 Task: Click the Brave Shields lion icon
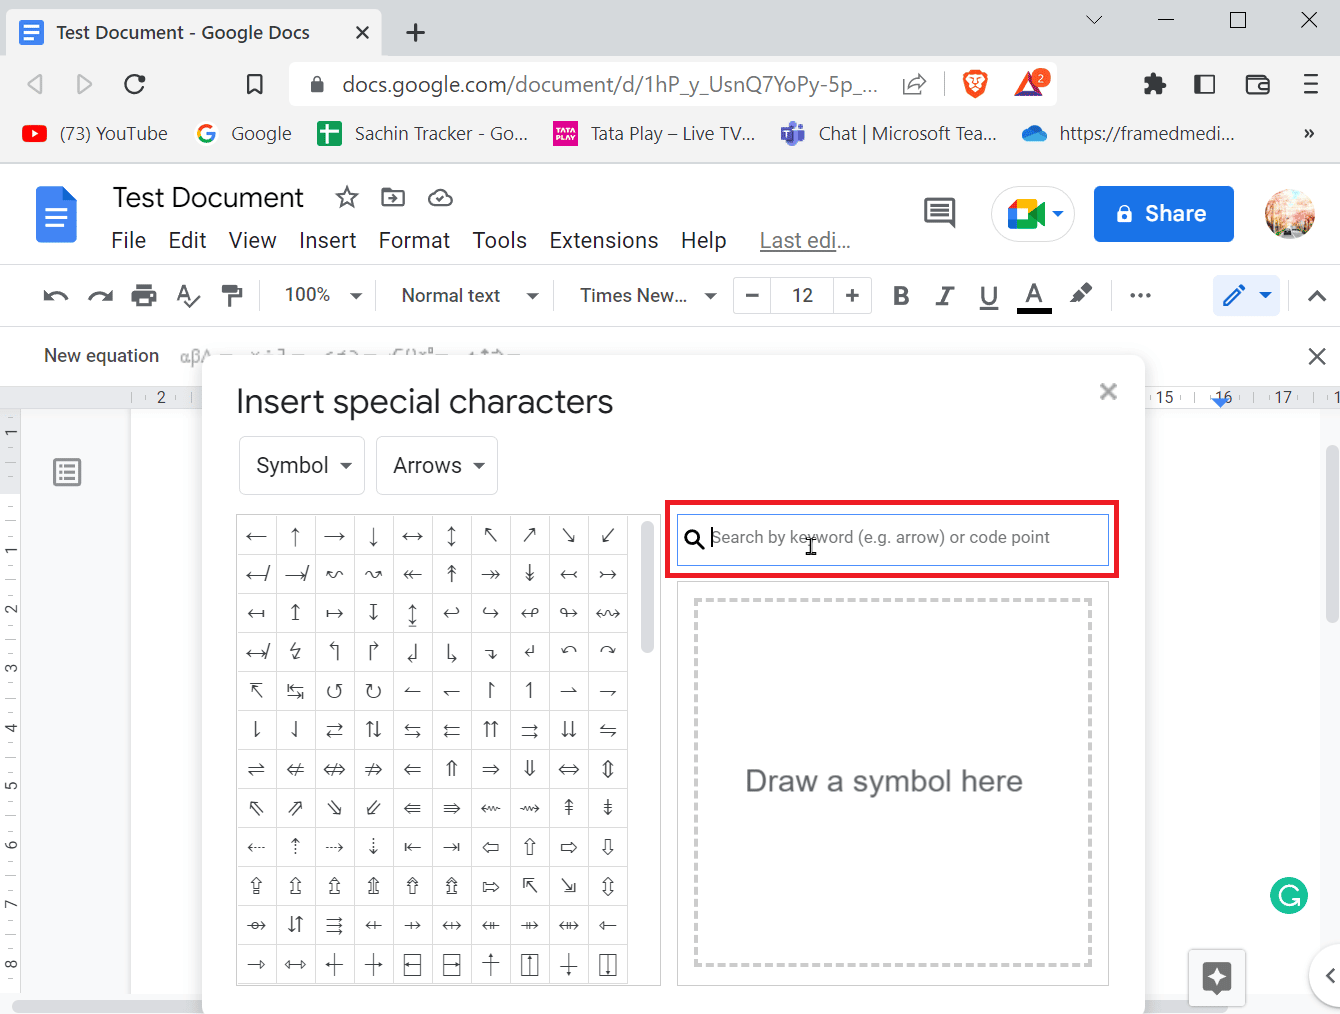point(975,84)
